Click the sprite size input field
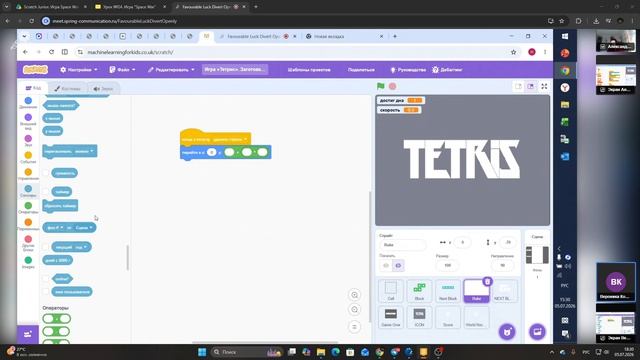Screen dimensions: 640x360 pos(448,265)
